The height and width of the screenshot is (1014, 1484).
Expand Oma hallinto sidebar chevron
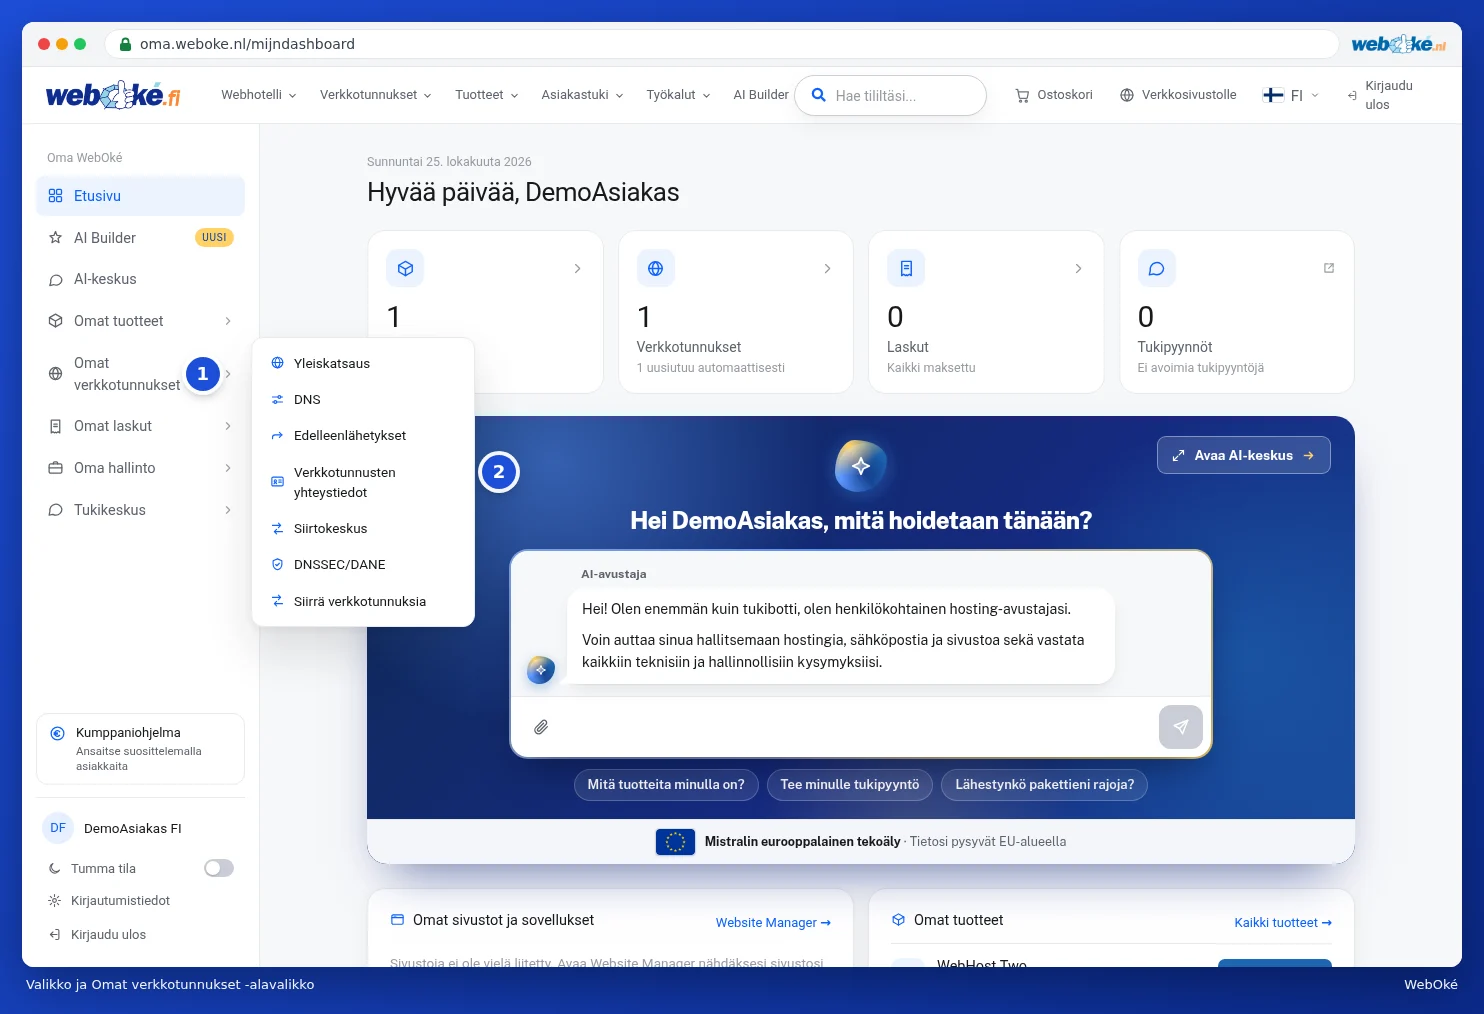point(228,468)
